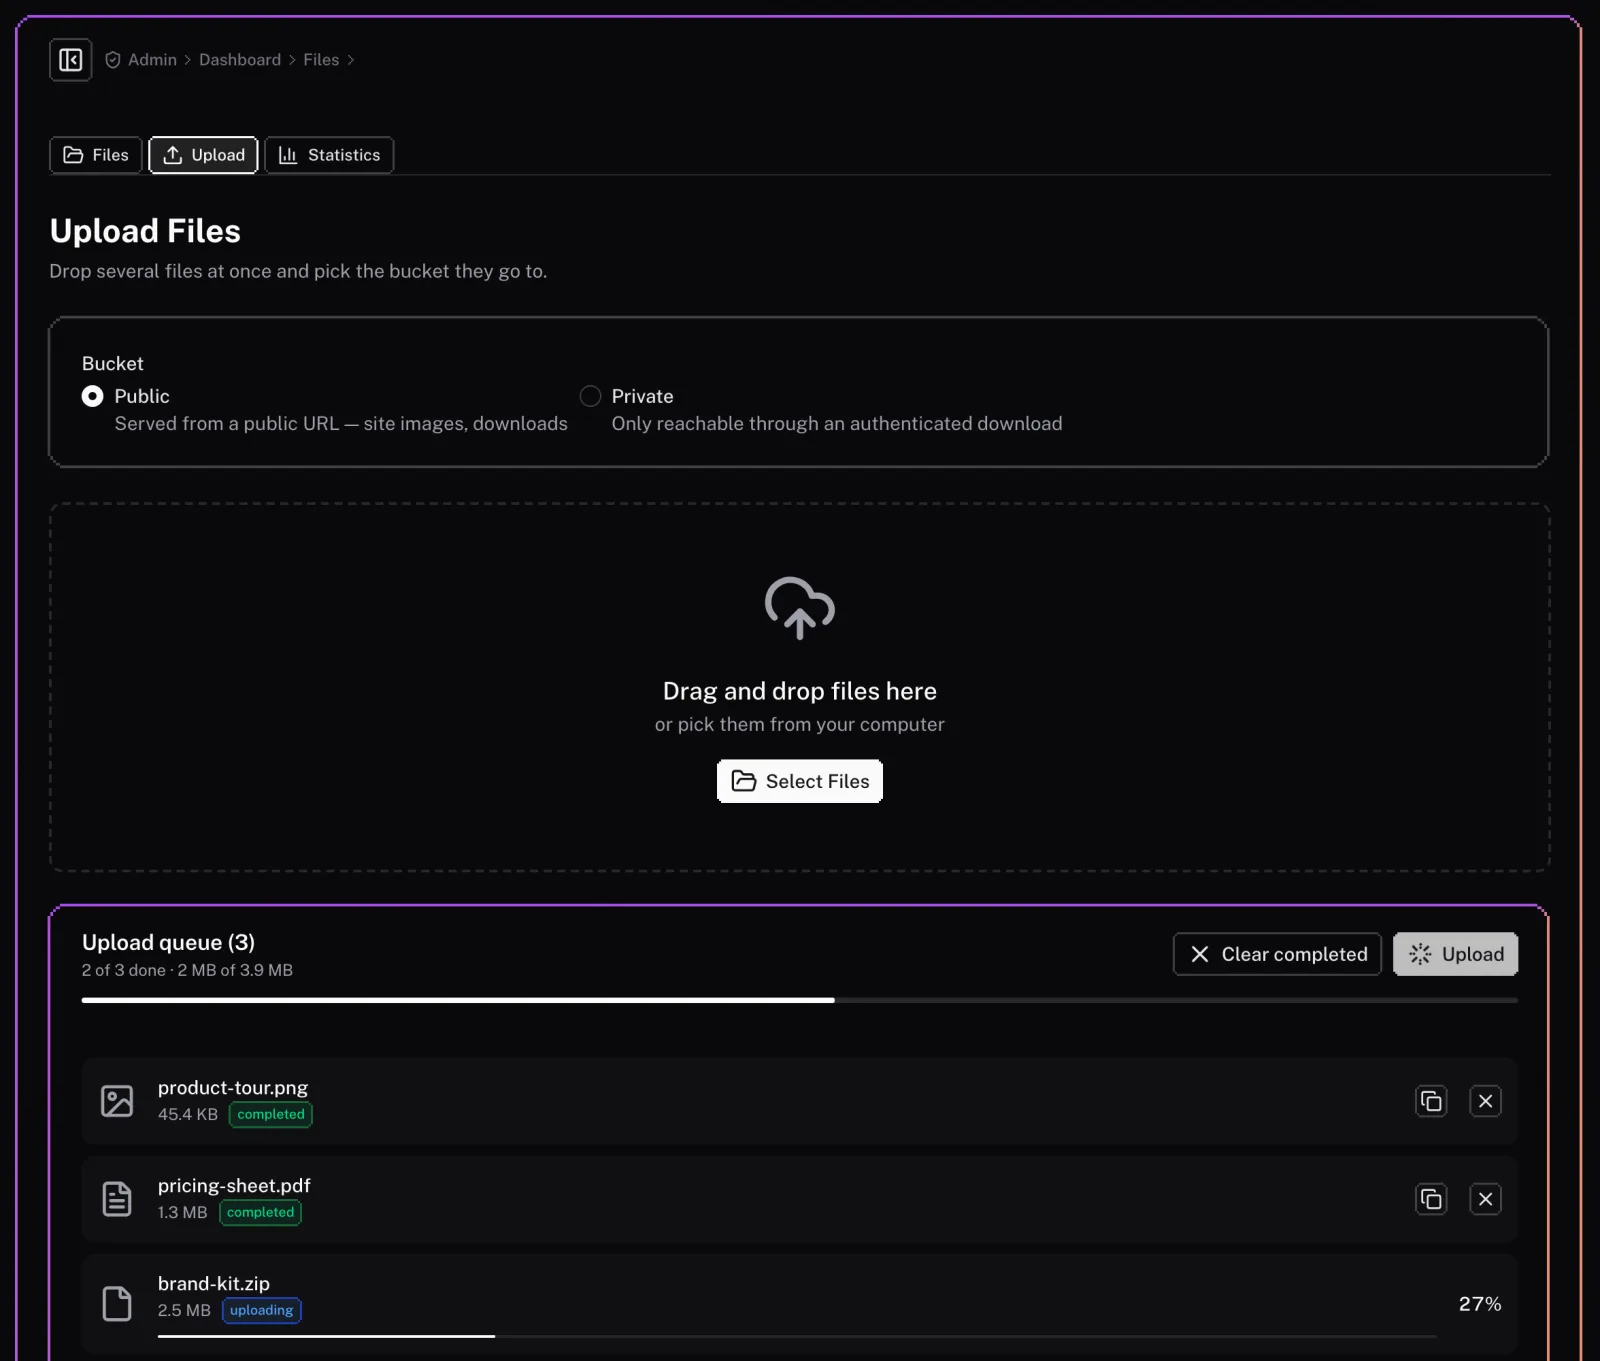
Task: Click the drag and drop zone text
Action: (800, 691)
